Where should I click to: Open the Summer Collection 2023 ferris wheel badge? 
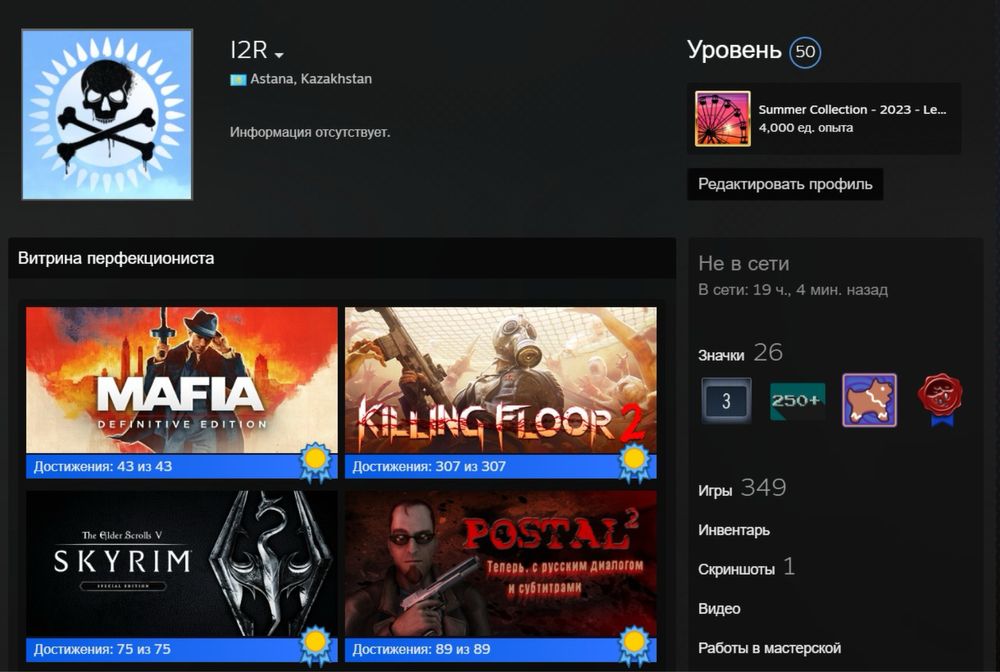[723, 119]
